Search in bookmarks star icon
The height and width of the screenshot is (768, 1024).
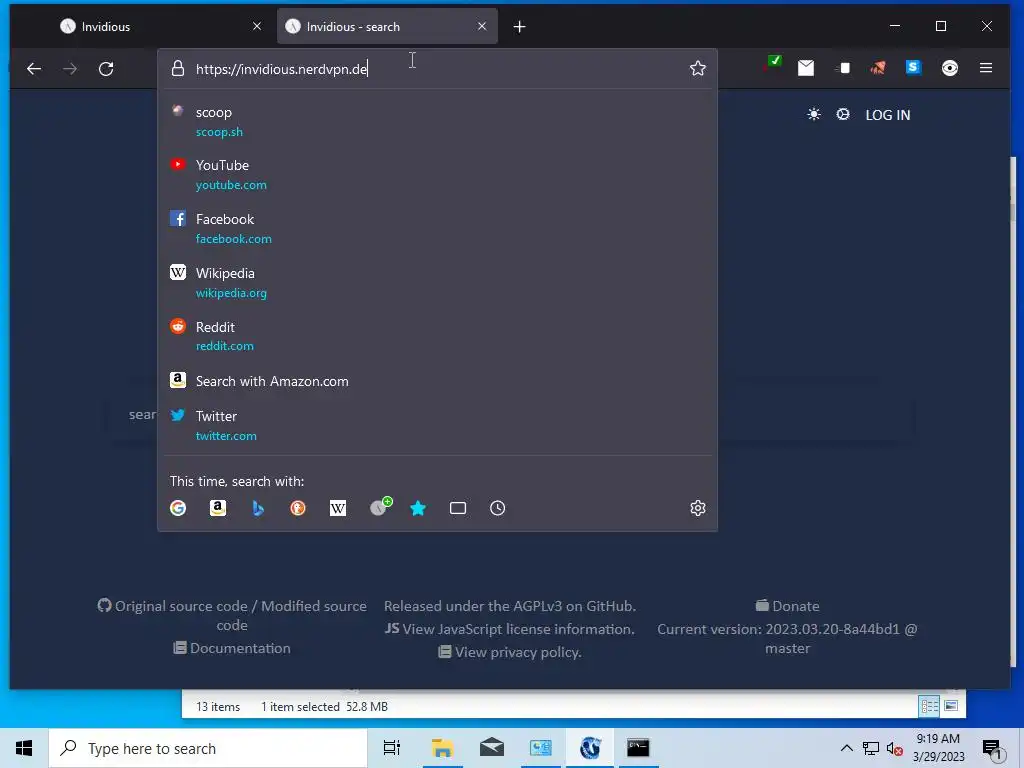pos(418,508)
